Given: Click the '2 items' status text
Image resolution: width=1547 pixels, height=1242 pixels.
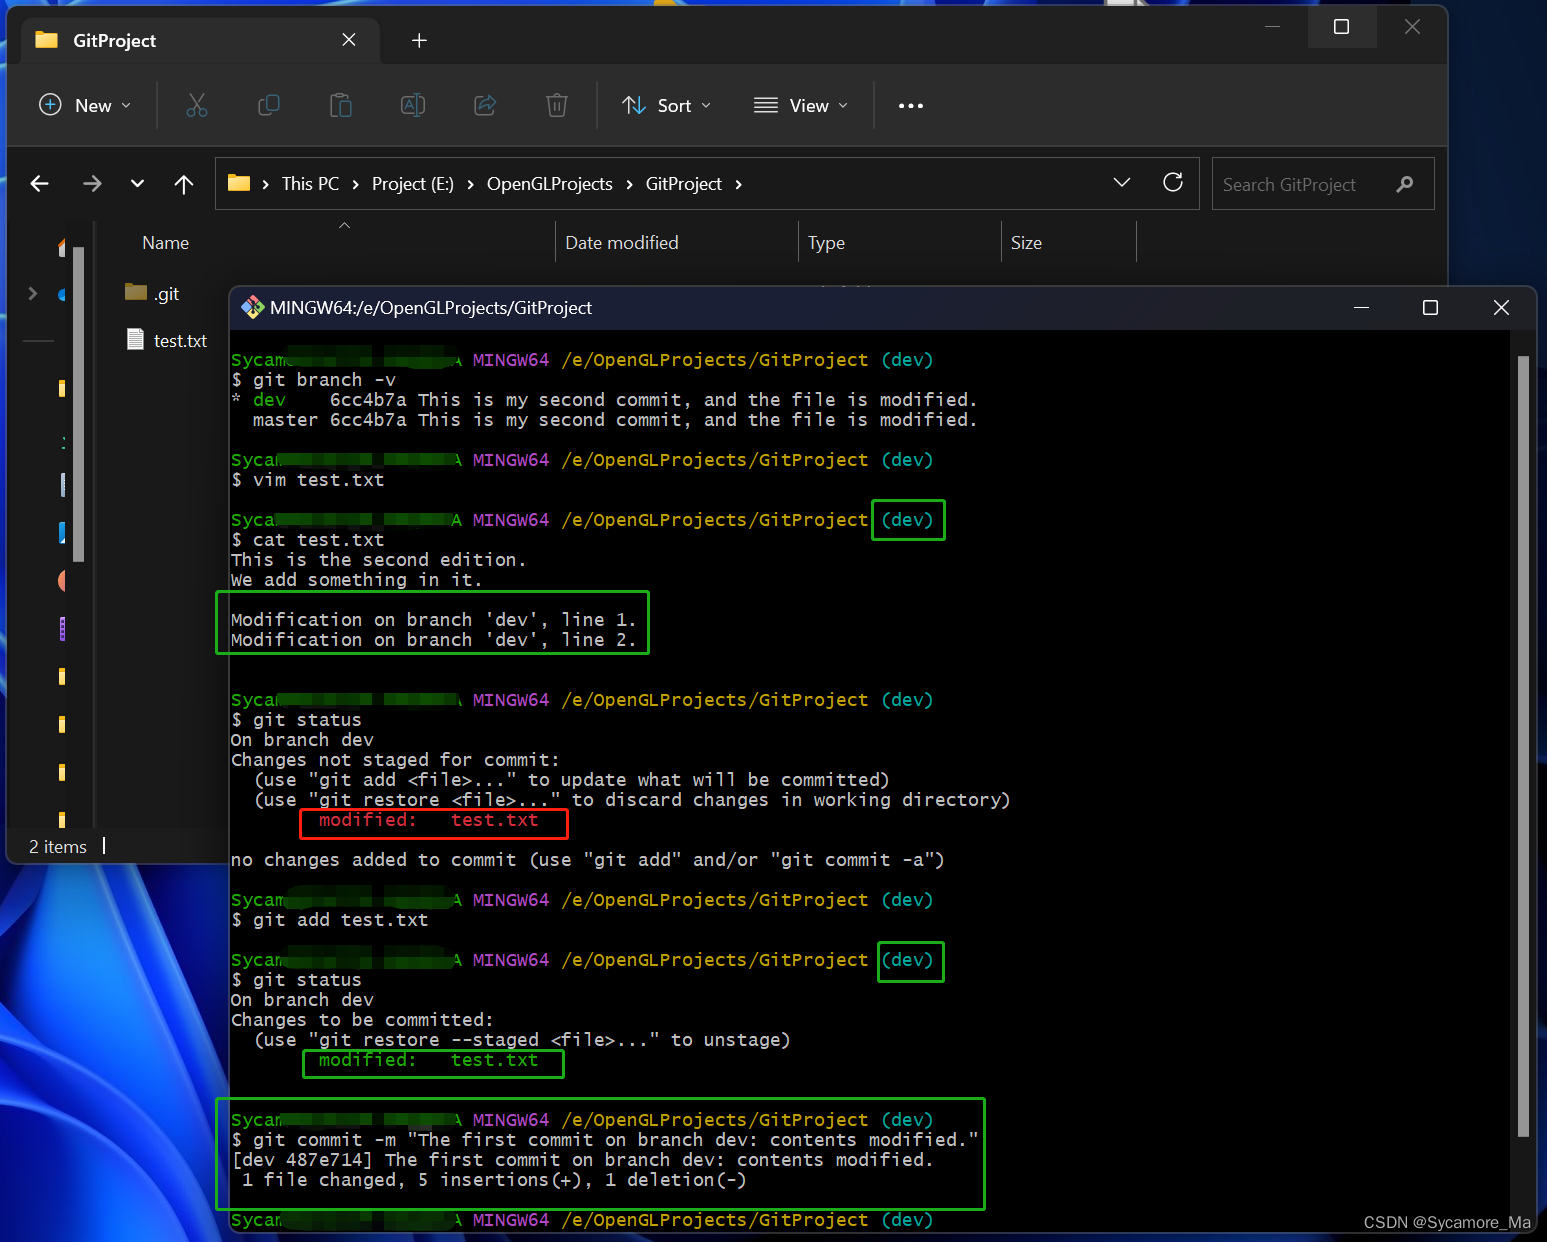Looking at the screenshot, I should click(58, 847).
